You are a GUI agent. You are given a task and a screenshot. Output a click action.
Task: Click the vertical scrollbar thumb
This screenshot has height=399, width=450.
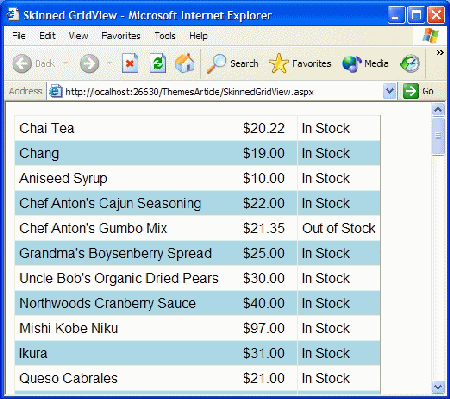[x=438, y=136]
